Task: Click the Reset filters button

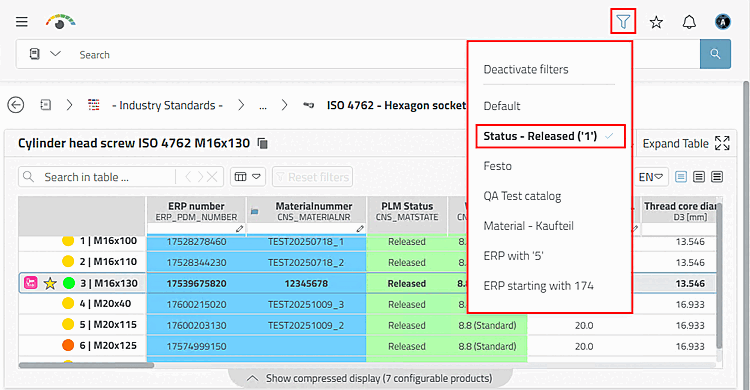Action: [x=312, y=177]
